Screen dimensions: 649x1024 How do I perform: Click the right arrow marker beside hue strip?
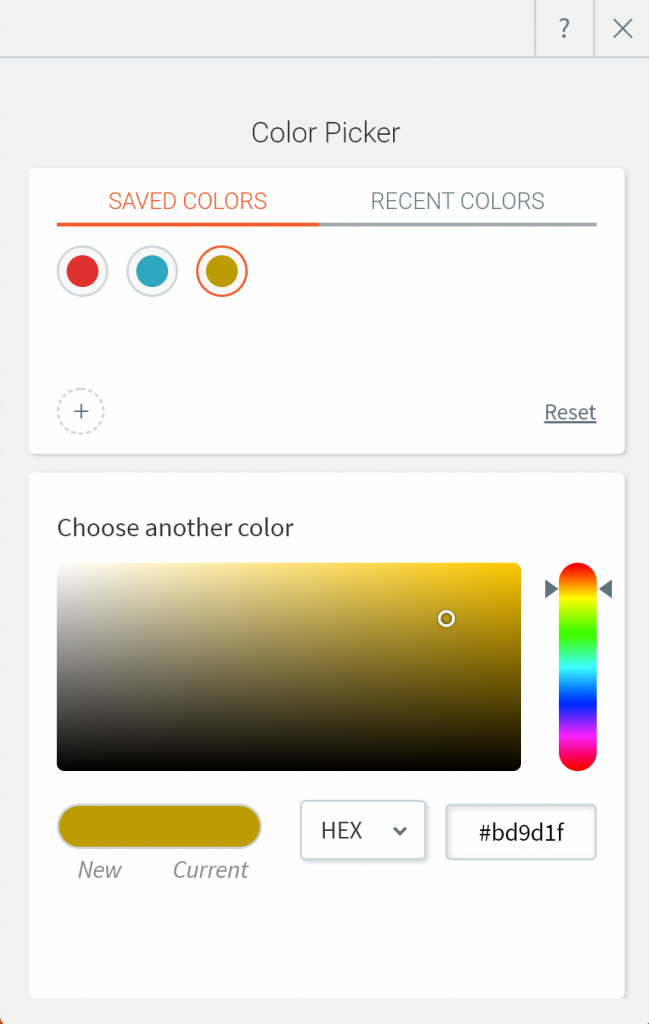pyautogui.click(x=607, y=589)
